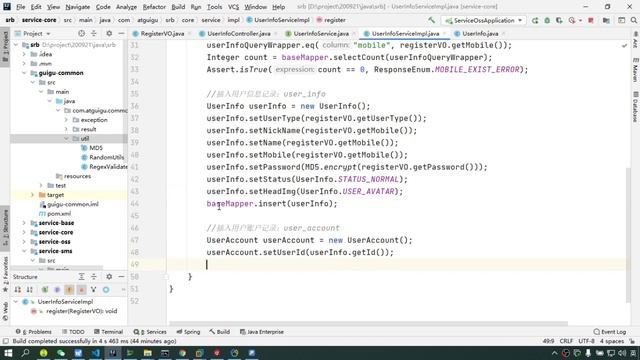Open Maven tool window on right edge
The height and width of the screenshot is (360, 640).
tap(635, 70)
